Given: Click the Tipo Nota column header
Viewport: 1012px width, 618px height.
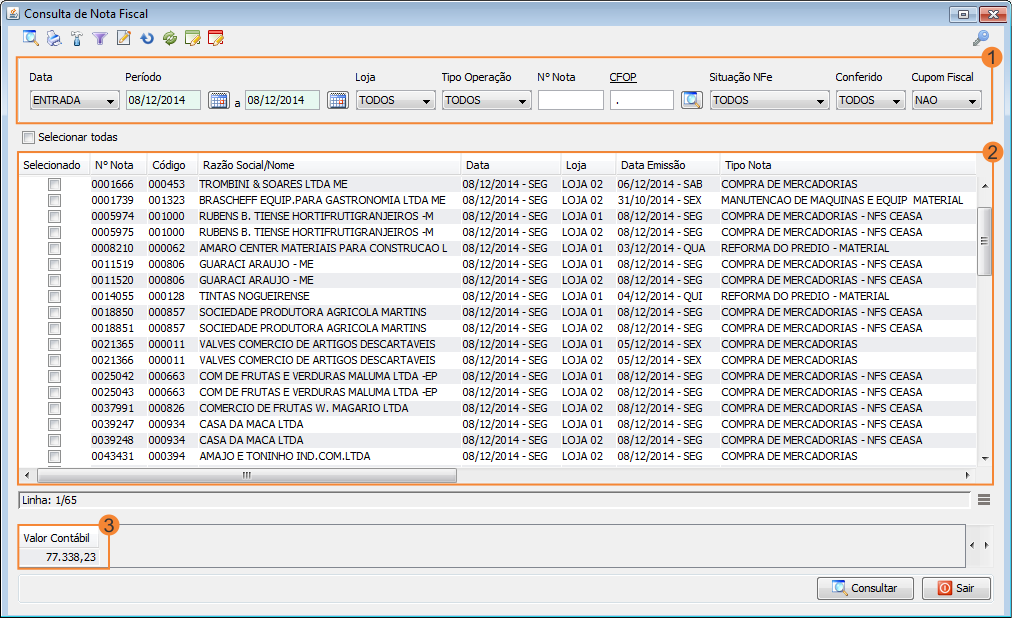Looking at the screenshot, I should pos(847,165).
